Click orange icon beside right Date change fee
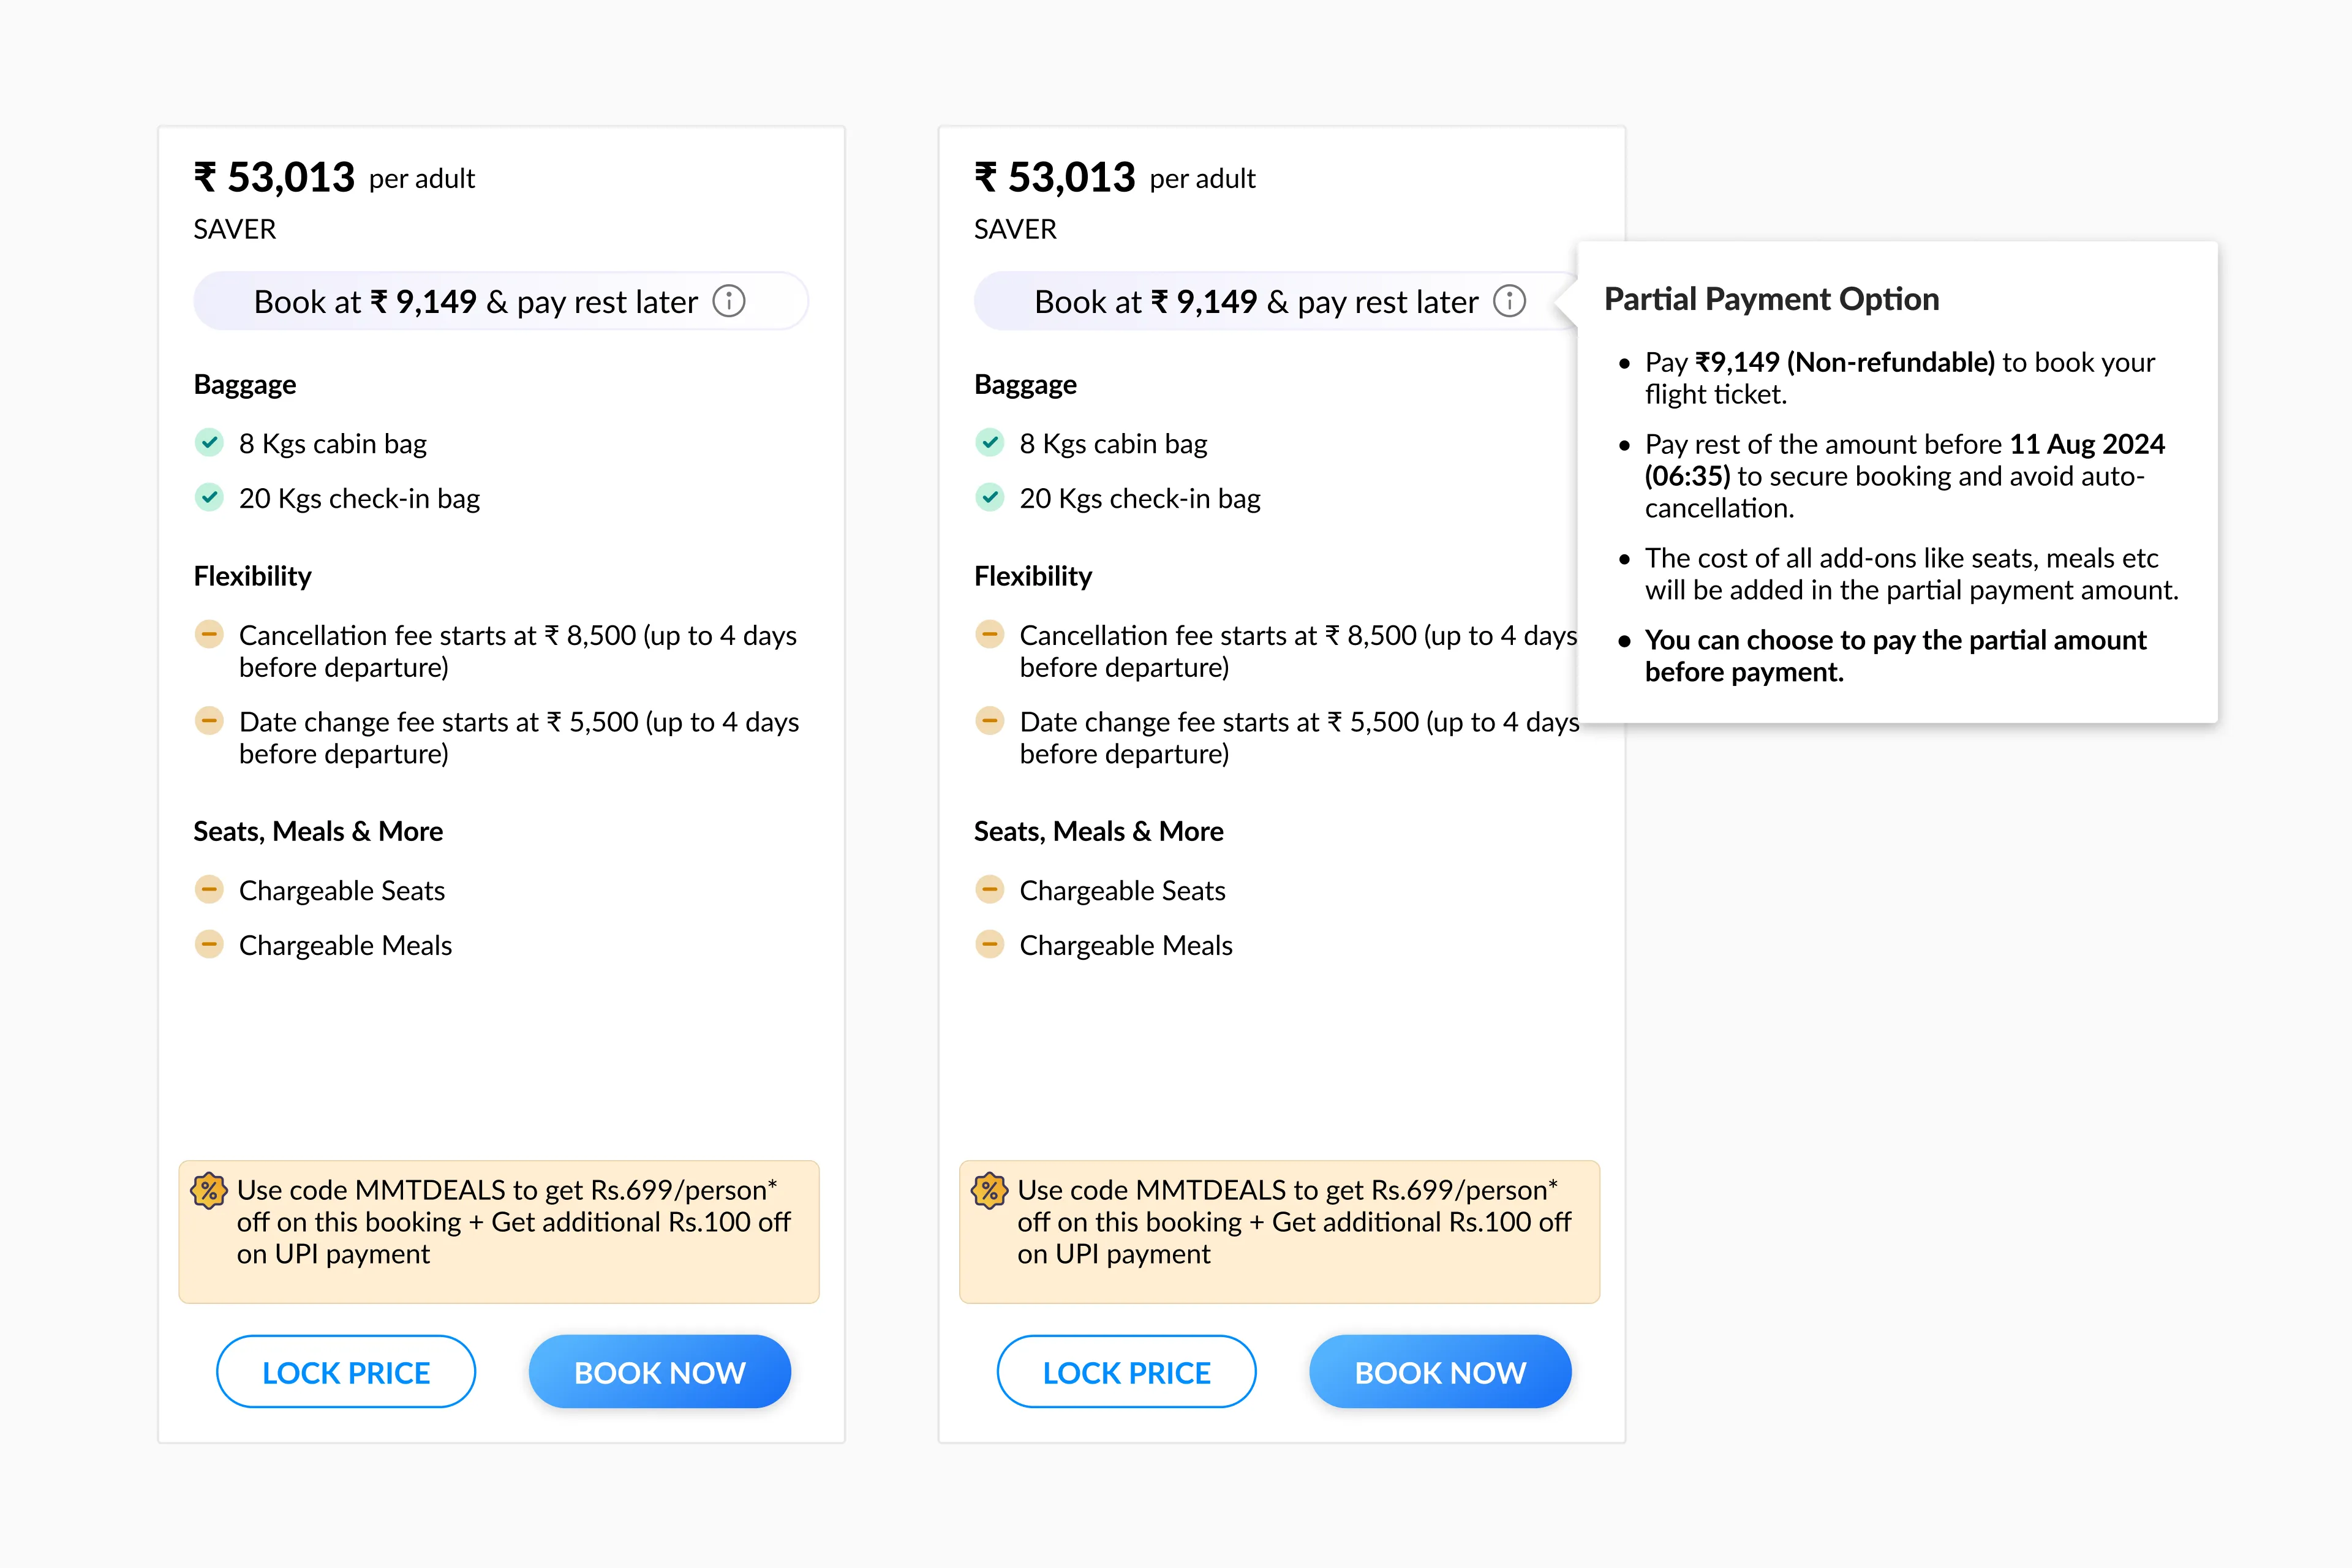The image size is (2352, 1568). coord(989,720)
